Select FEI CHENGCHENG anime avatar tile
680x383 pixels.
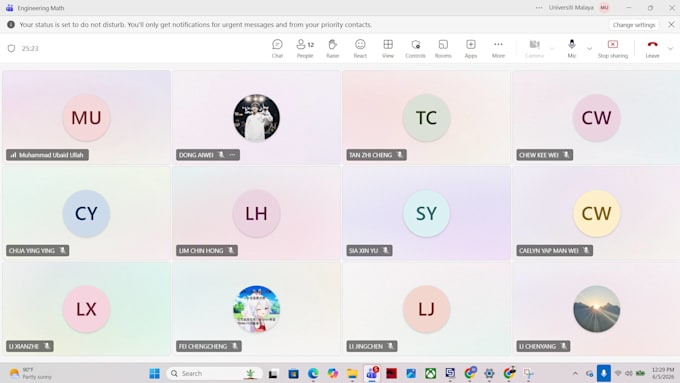[x=256, y=309]
